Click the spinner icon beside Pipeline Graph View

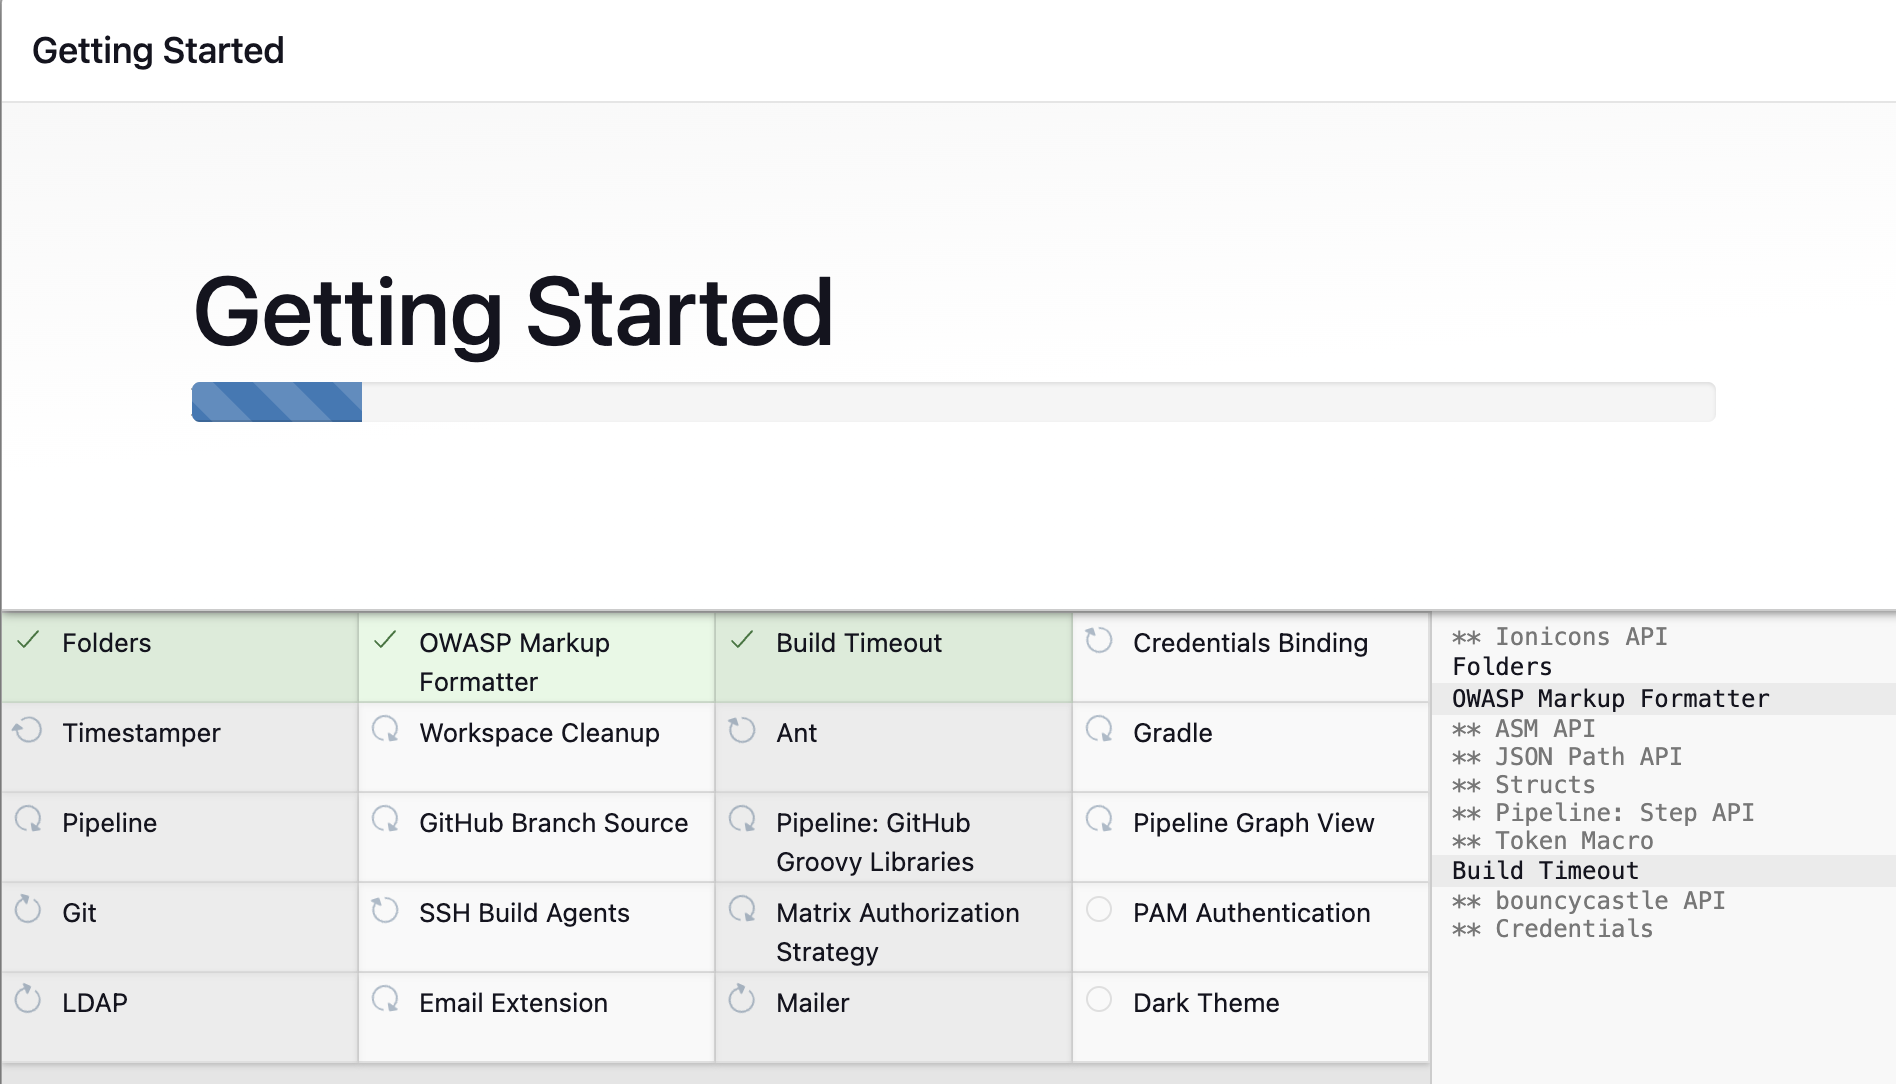[1099, 820]
